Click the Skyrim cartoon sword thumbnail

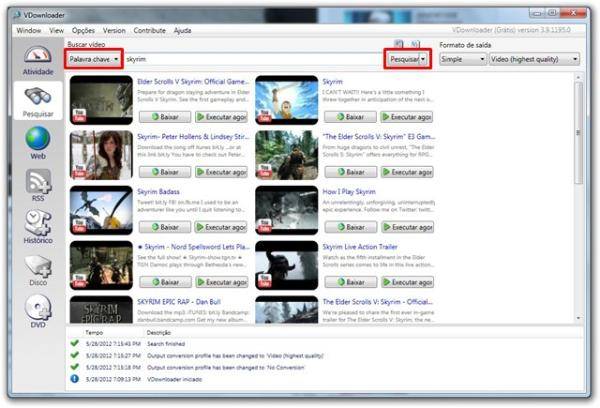click(287, 100)
